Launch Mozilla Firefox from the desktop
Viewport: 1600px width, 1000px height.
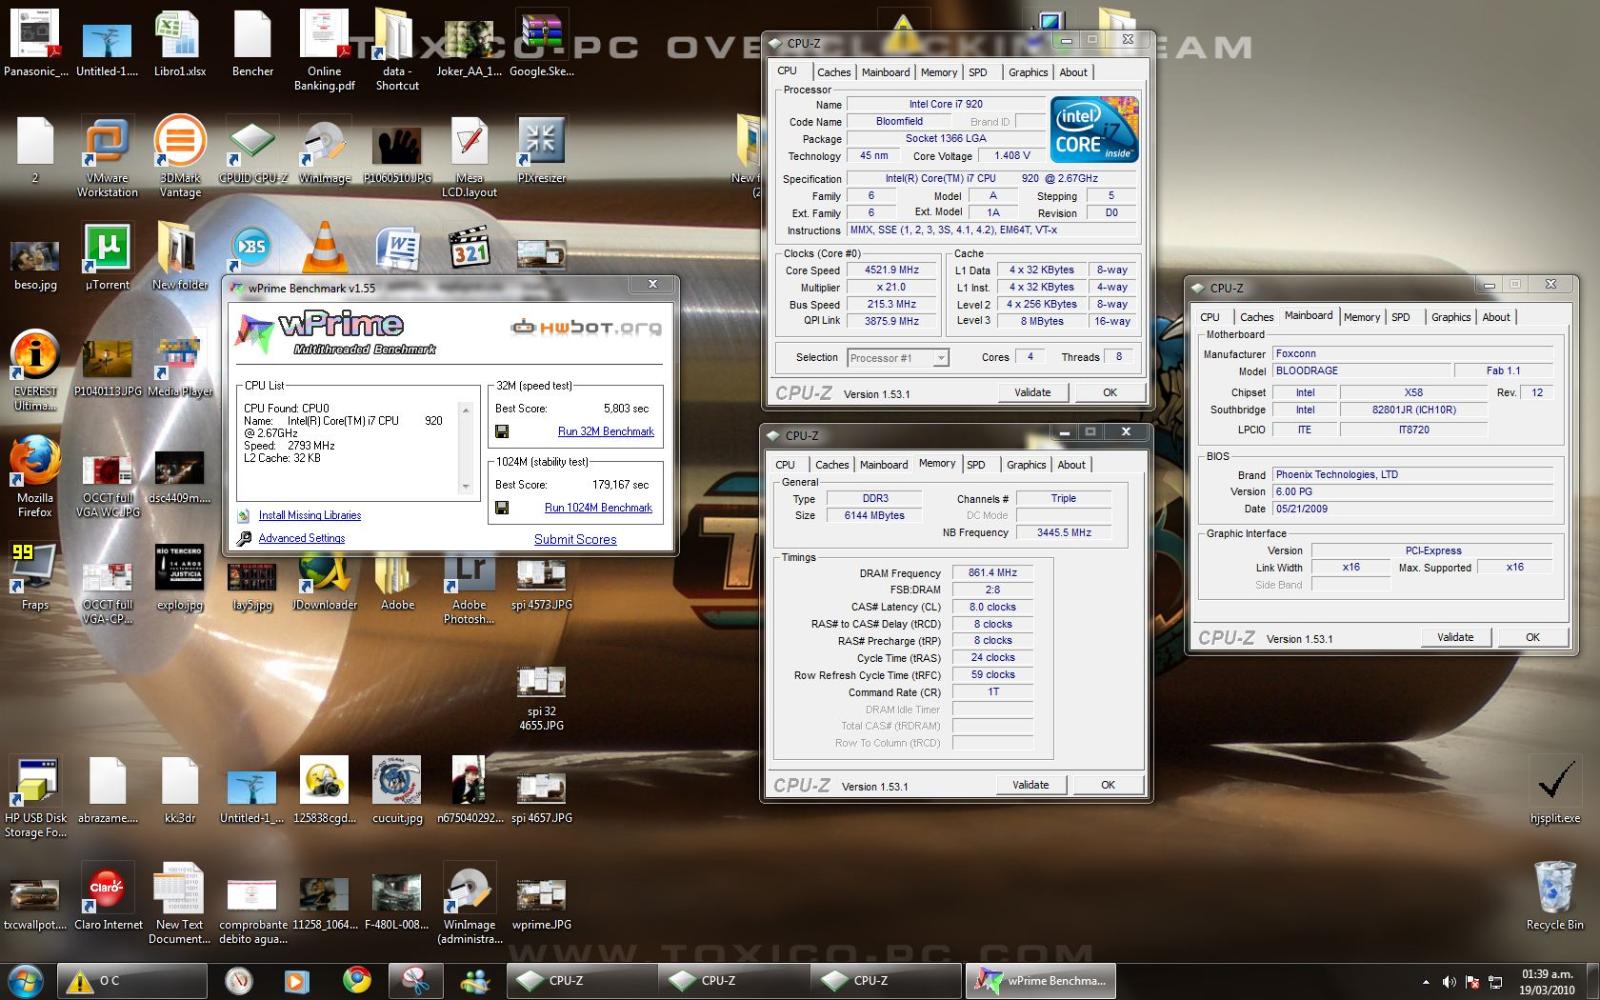tap(35, 477)
